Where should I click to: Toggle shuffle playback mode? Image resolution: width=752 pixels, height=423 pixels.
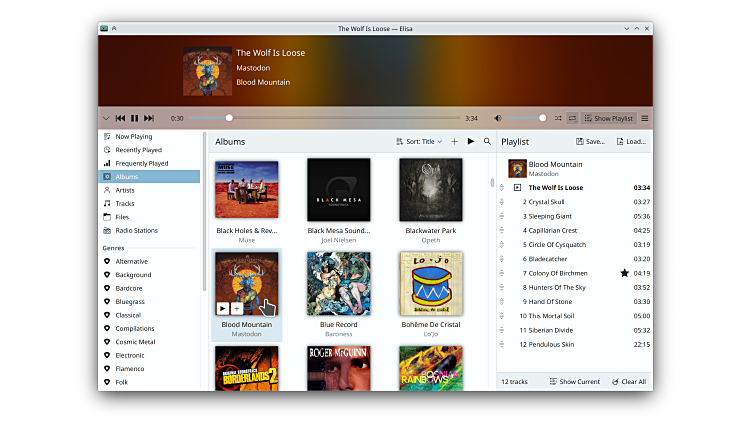point(558,118)
